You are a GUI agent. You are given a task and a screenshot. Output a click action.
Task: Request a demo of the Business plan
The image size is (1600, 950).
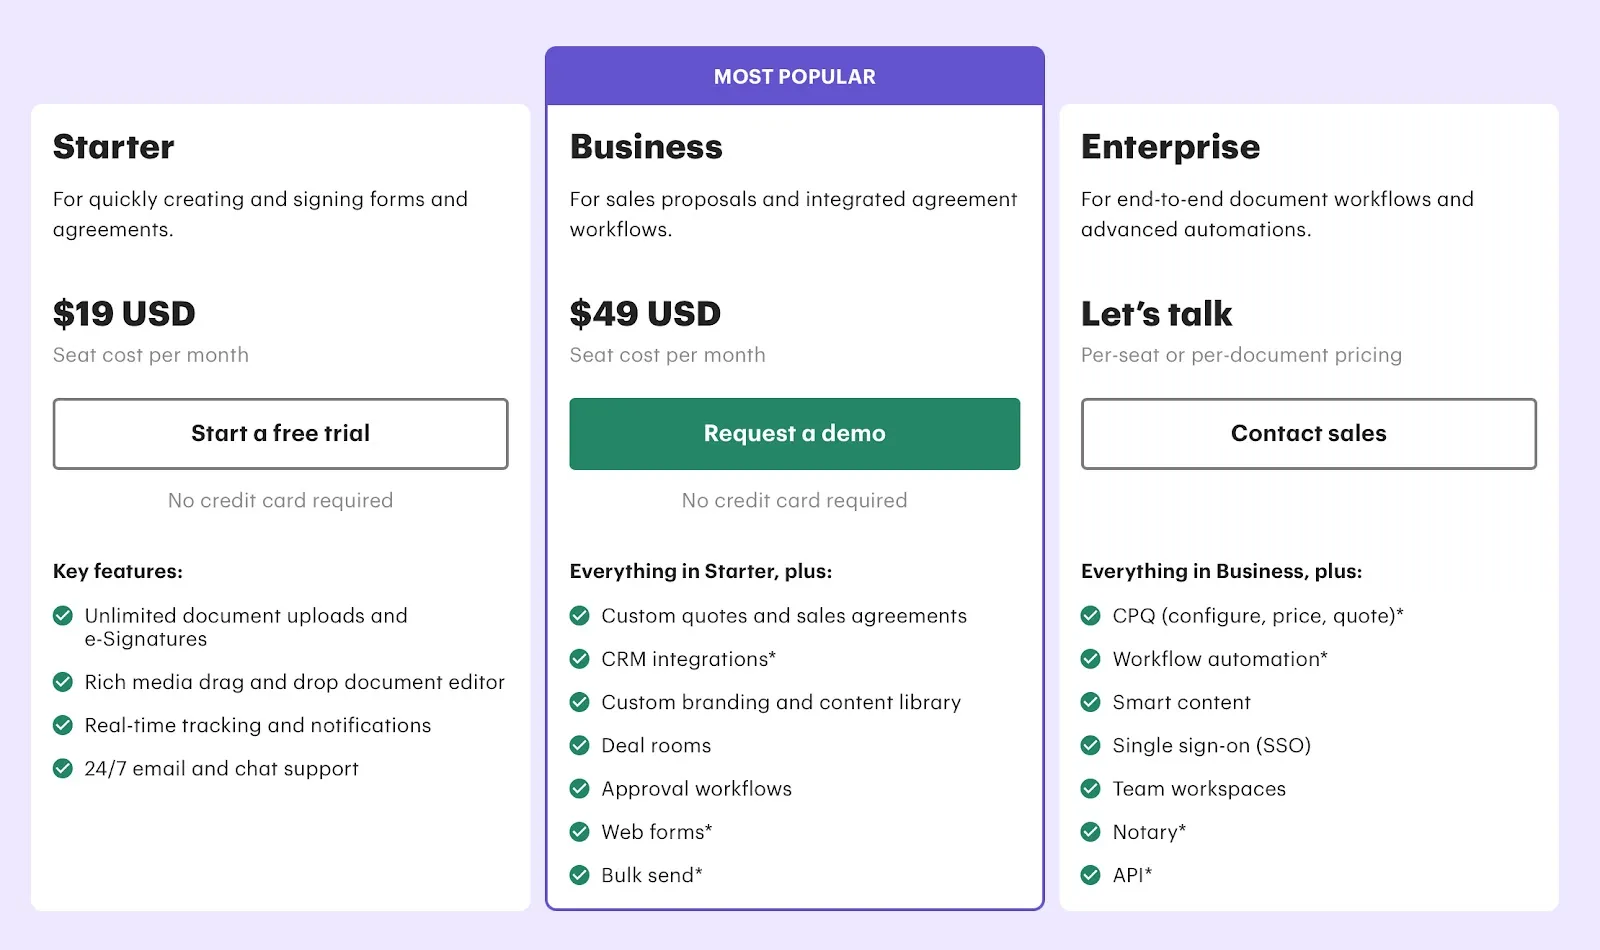794,433
